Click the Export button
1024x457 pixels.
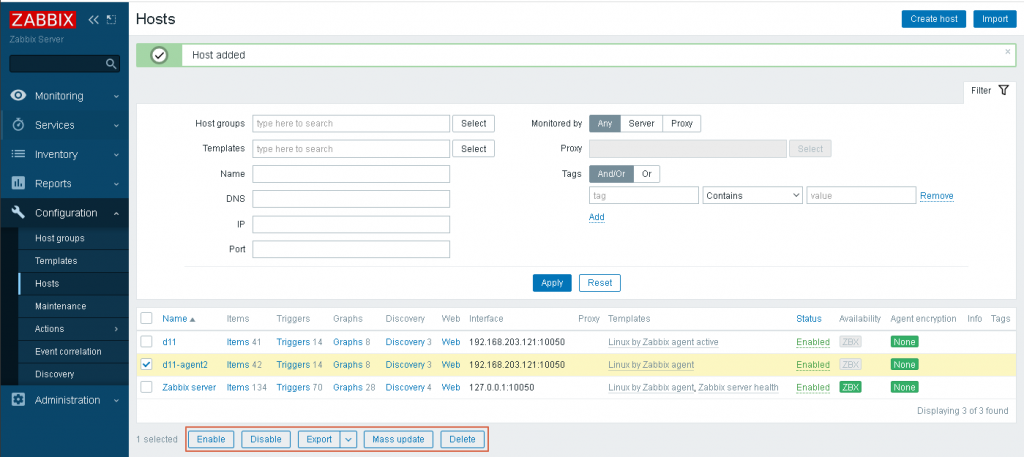[319, 439]
